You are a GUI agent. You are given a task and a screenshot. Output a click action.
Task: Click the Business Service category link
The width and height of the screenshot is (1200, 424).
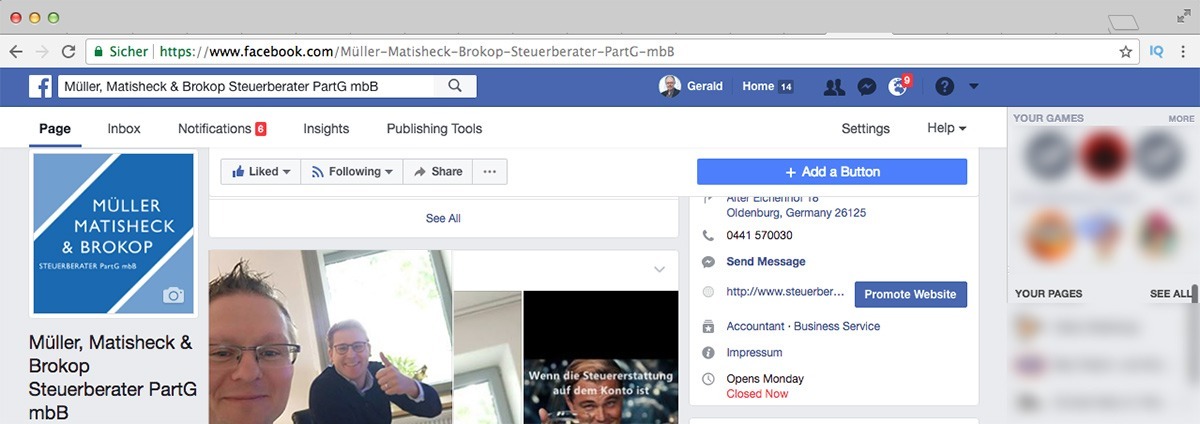tap(837, 326)
